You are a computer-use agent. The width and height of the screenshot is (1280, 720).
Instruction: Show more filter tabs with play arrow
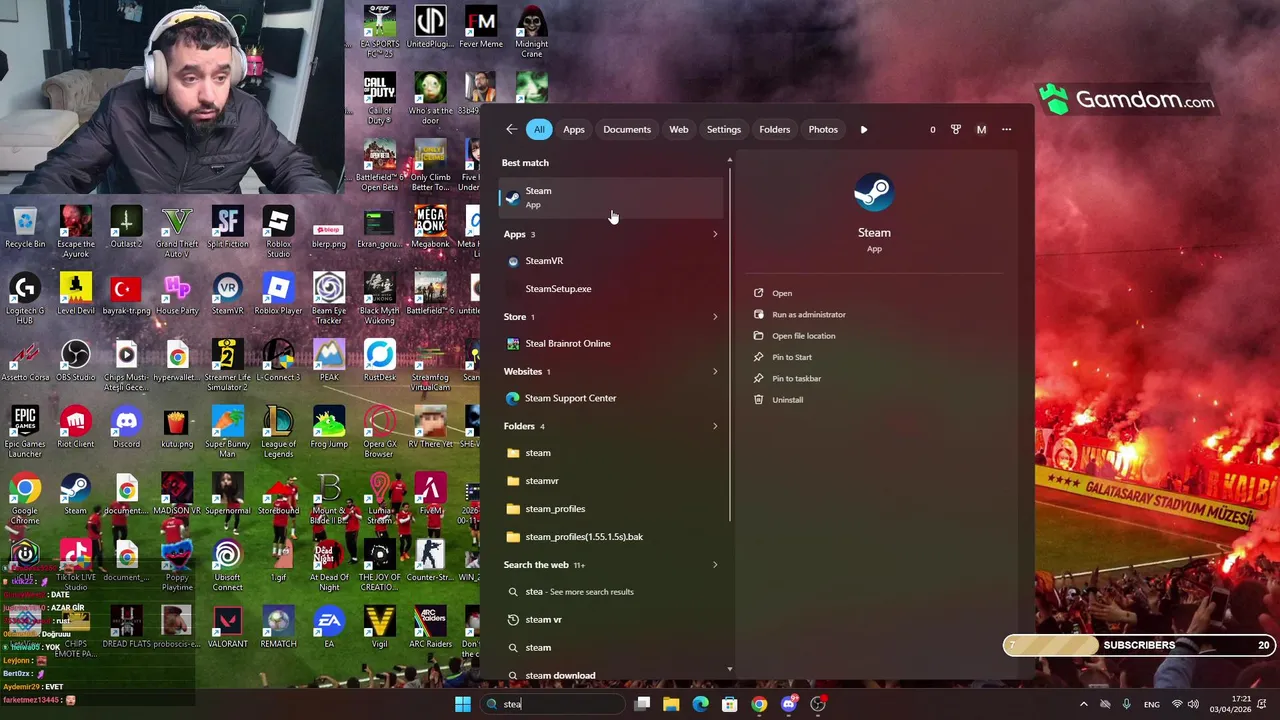coord(864,129)
